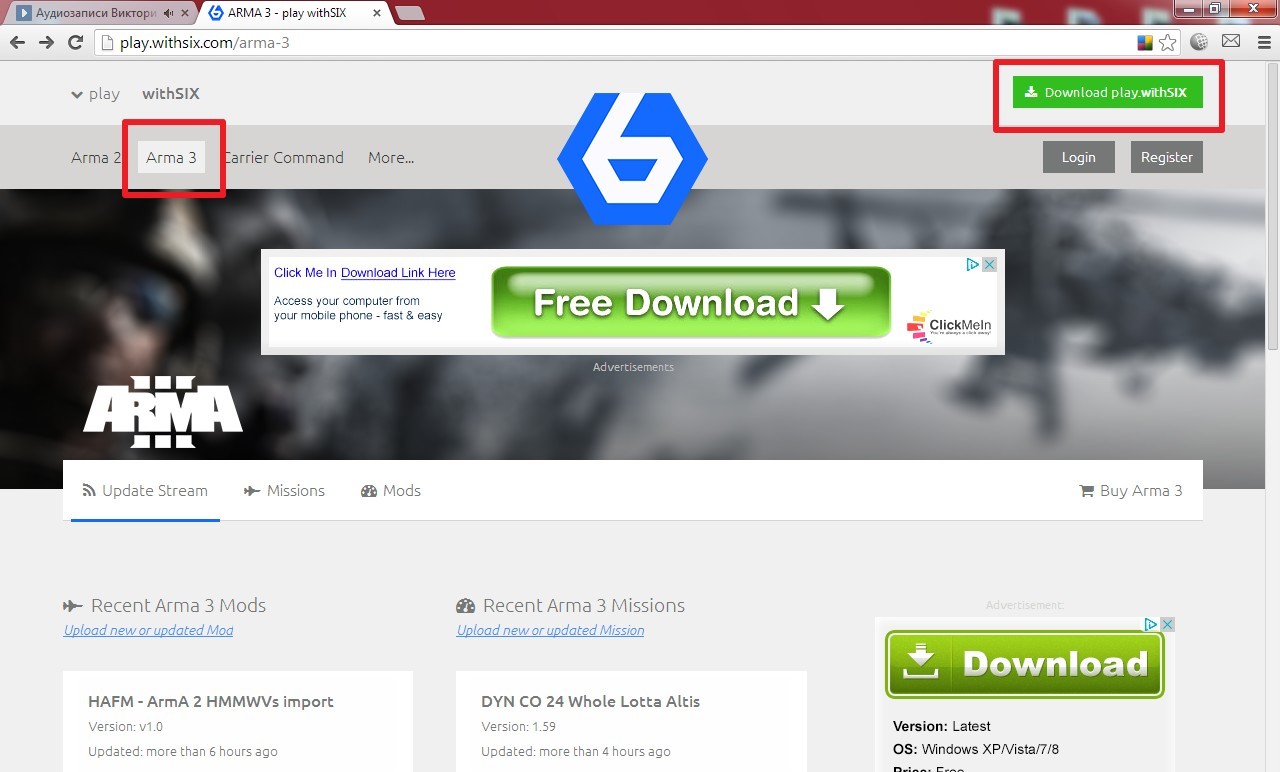The height and width of the screenshot is (772, 1280).
Task: Open the Arma 2 game section
Action: click(96, 157)
